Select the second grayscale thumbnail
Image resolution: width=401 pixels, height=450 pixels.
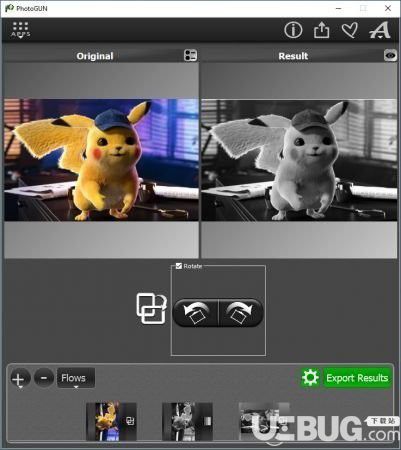187,422
